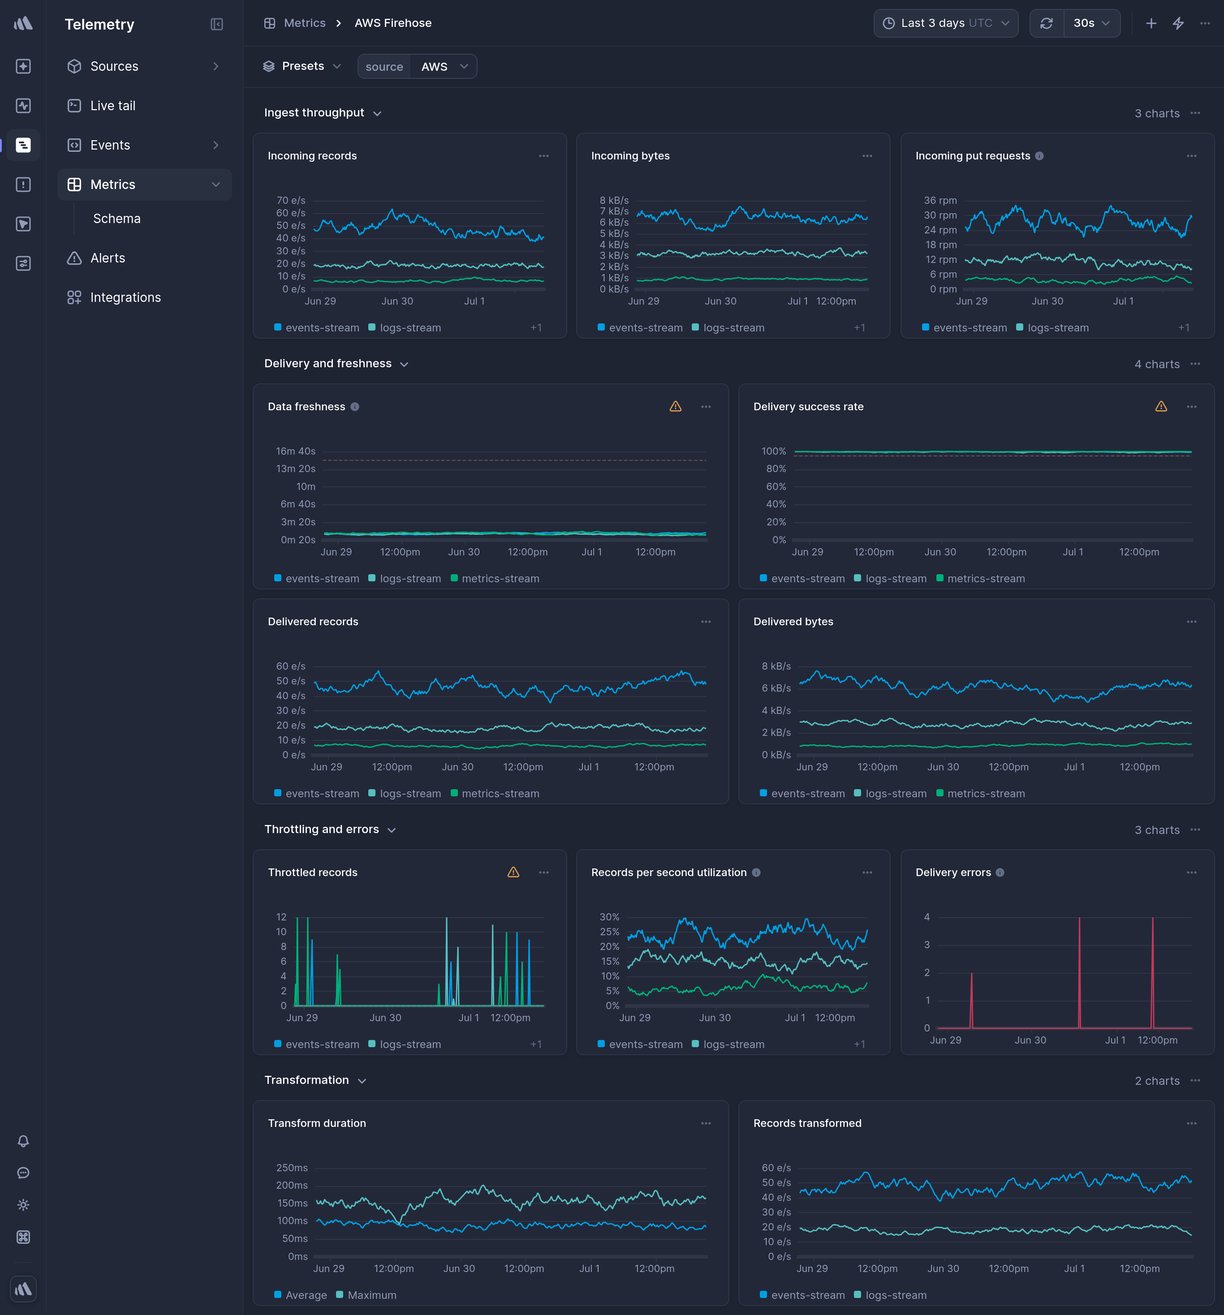The width and height of the screenshot is (1224, 1315).
Task: Show +1 more series in Incoming records
Action: click(x=536, y=328)
